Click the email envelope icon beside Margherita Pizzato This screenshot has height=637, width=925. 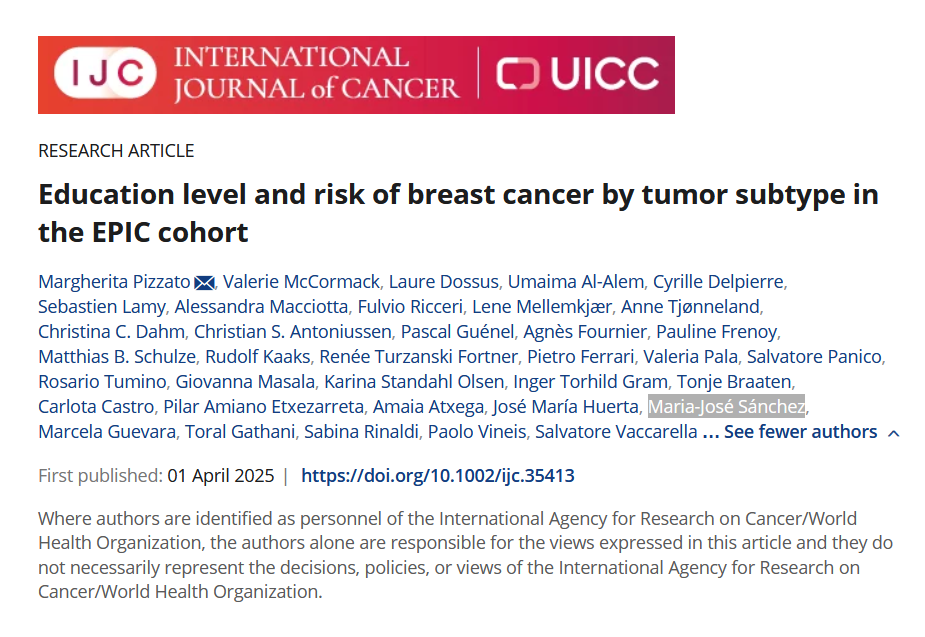(x=204, y=282)
